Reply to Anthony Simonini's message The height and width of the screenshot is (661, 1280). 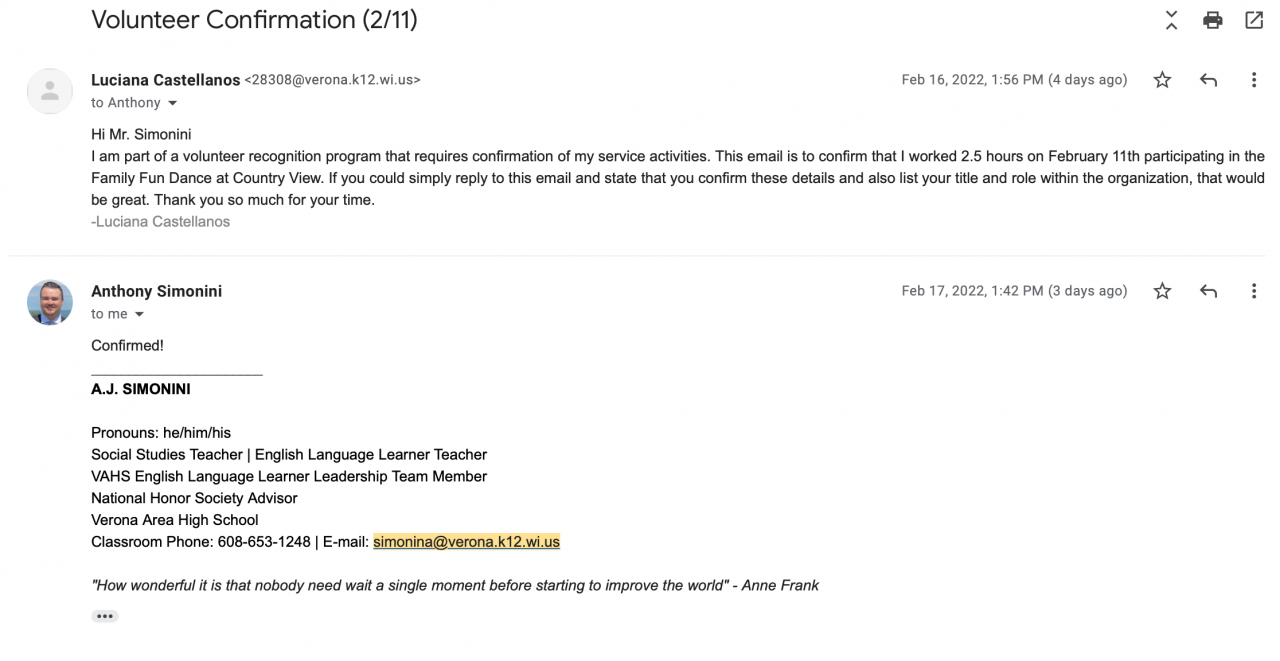coord(1208,291)
